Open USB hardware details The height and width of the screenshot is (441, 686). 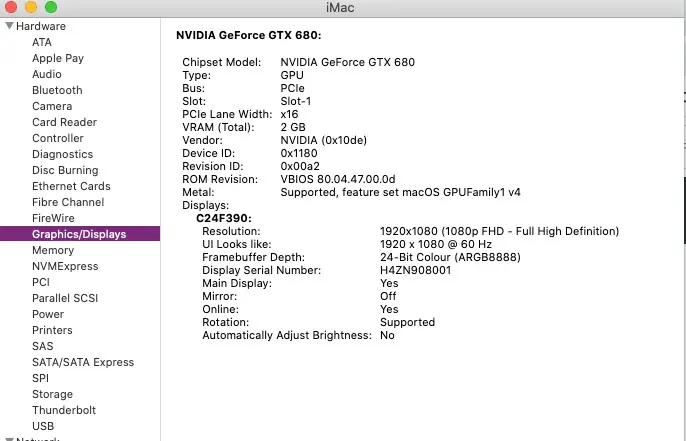click(x=42, y=426)
